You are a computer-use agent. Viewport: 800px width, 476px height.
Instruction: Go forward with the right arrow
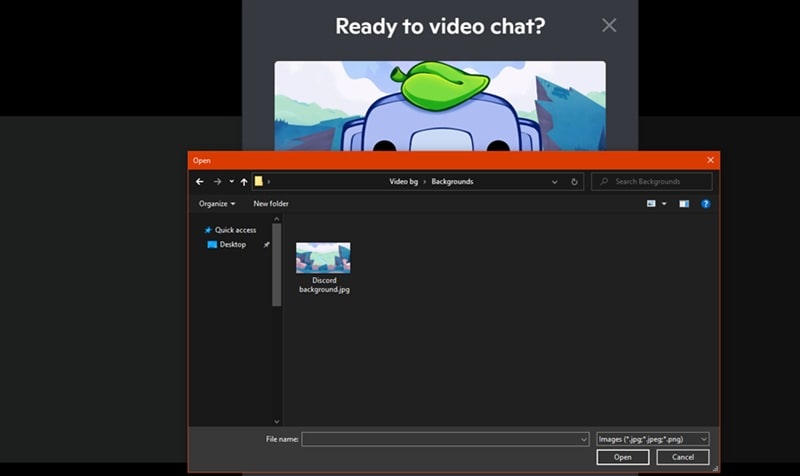217,182
